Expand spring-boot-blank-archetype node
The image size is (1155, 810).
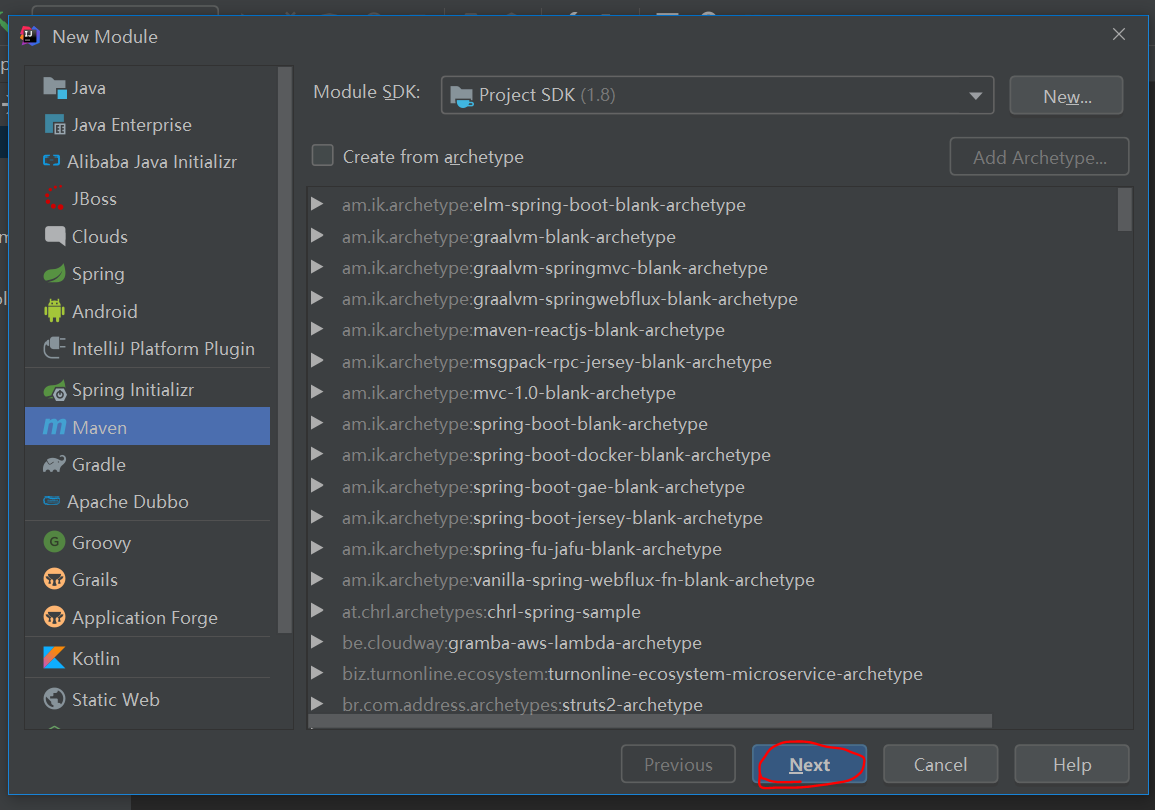(x=317, y=423)
